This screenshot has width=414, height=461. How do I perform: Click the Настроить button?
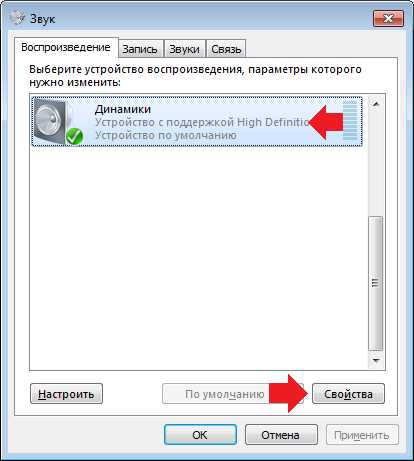click(66, 394)
